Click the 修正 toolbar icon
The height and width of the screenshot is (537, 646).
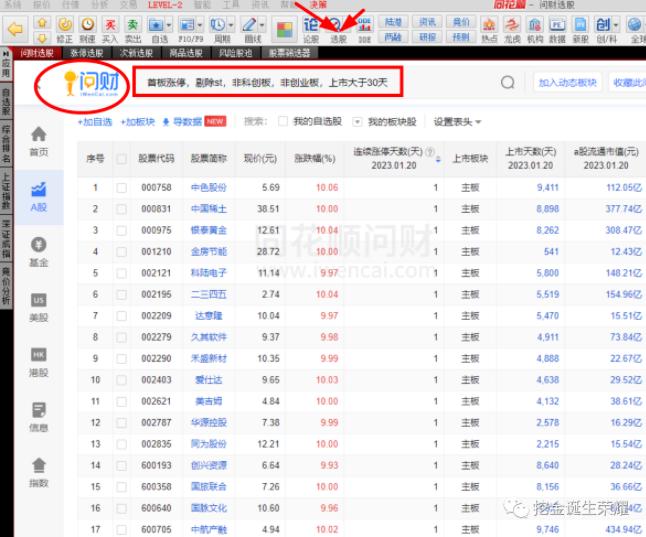[x=65, y=25]
